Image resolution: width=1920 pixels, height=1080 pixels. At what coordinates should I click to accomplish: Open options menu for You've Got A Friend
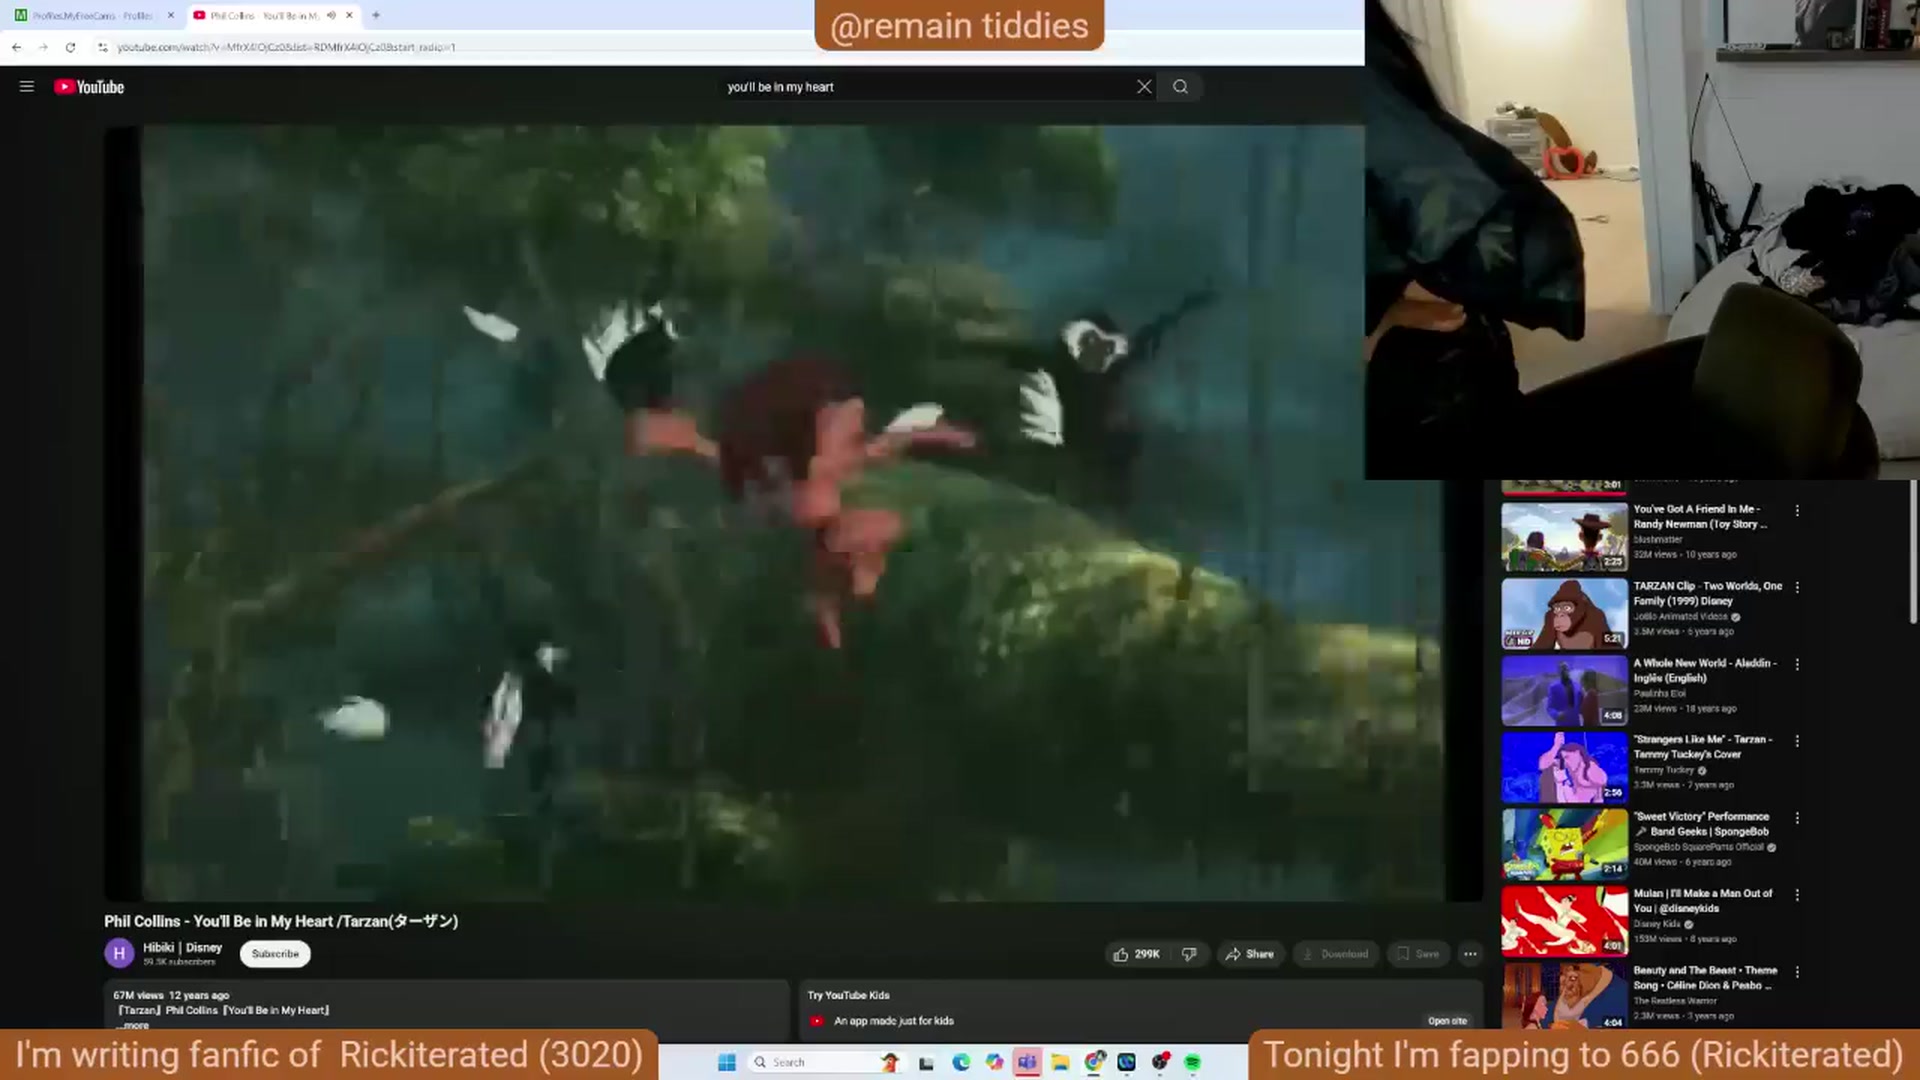(1797, 511)
